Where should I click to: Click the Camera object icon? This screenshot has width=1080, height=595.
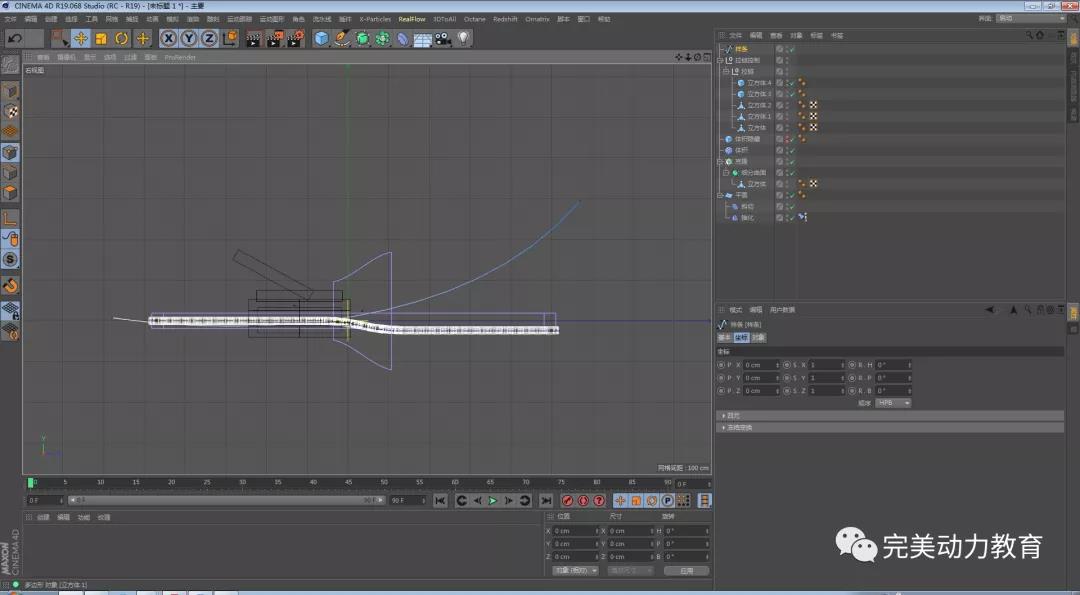(442, 38)
